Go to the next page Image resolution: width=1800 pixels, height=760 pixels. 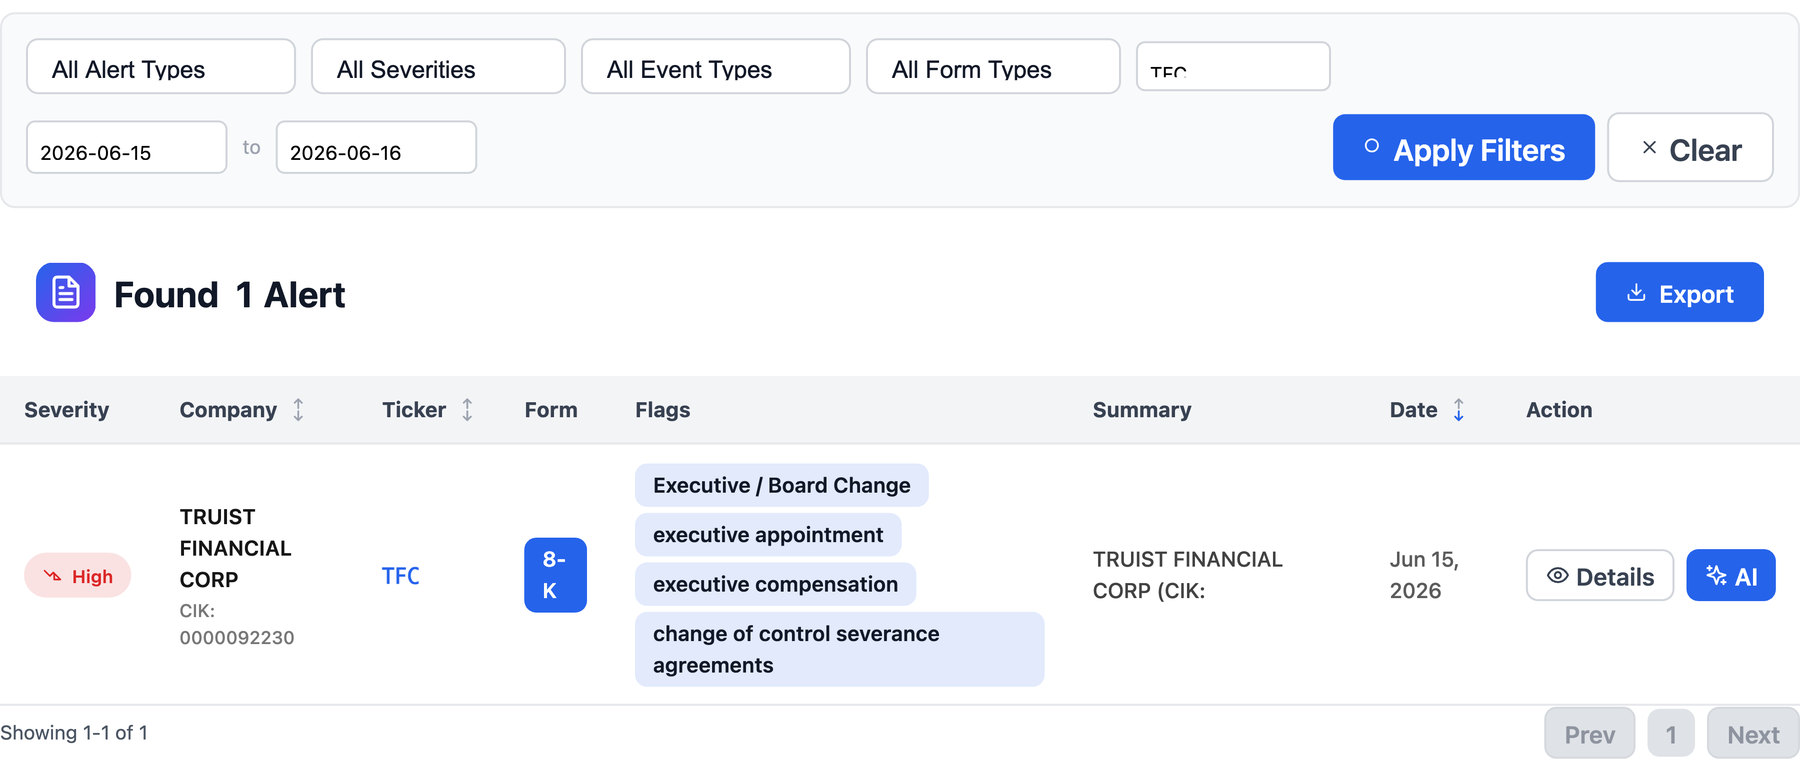(x=1753, y=734)
